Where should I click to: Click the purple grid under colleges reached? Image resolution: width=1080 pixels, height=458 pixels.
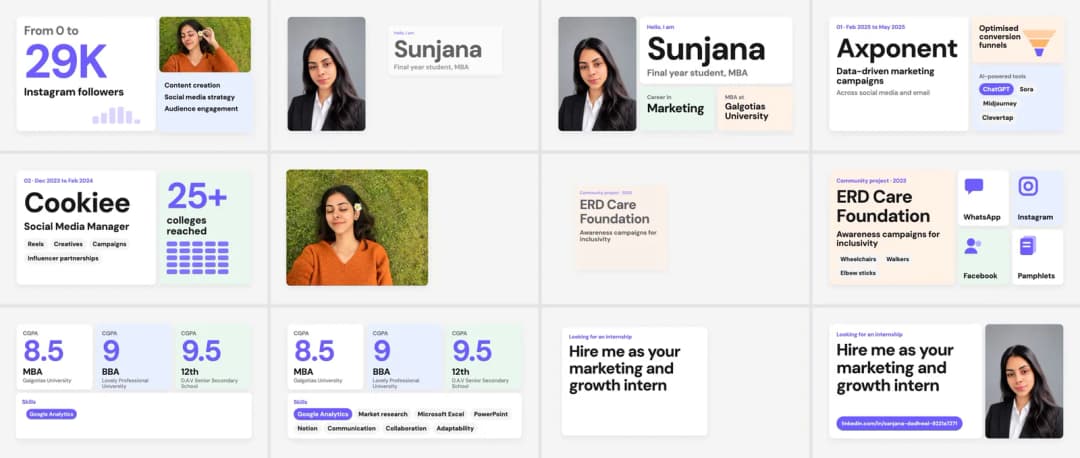198,258
